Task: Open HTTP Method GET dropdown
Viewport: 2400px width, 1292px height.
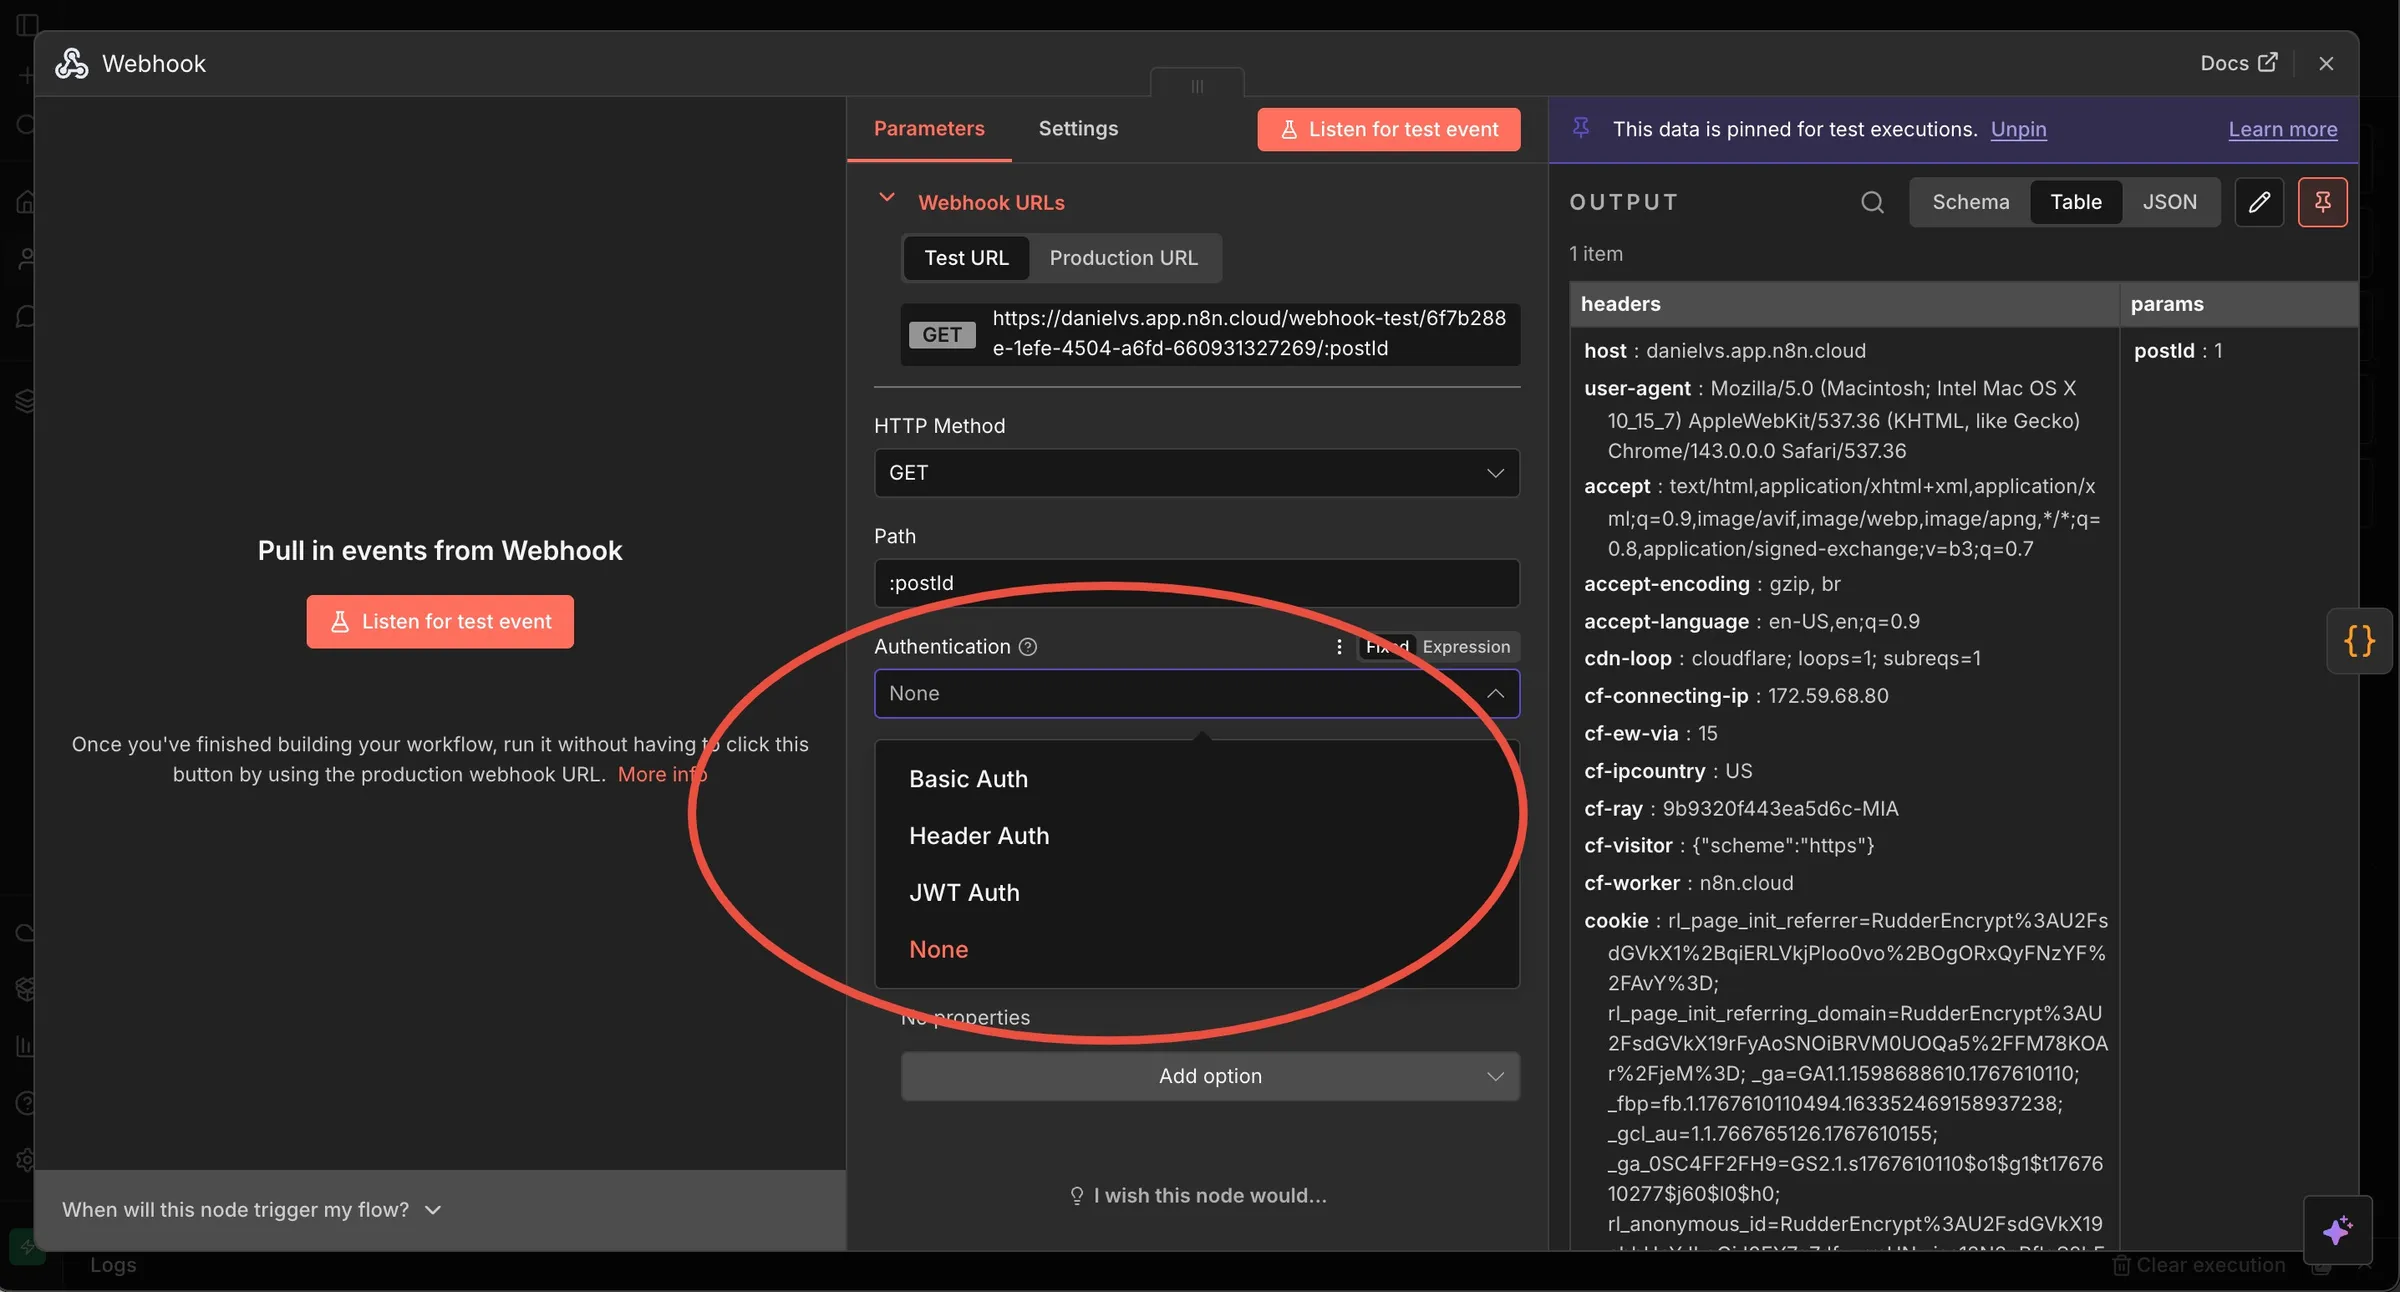Action: click(1197, 472)
